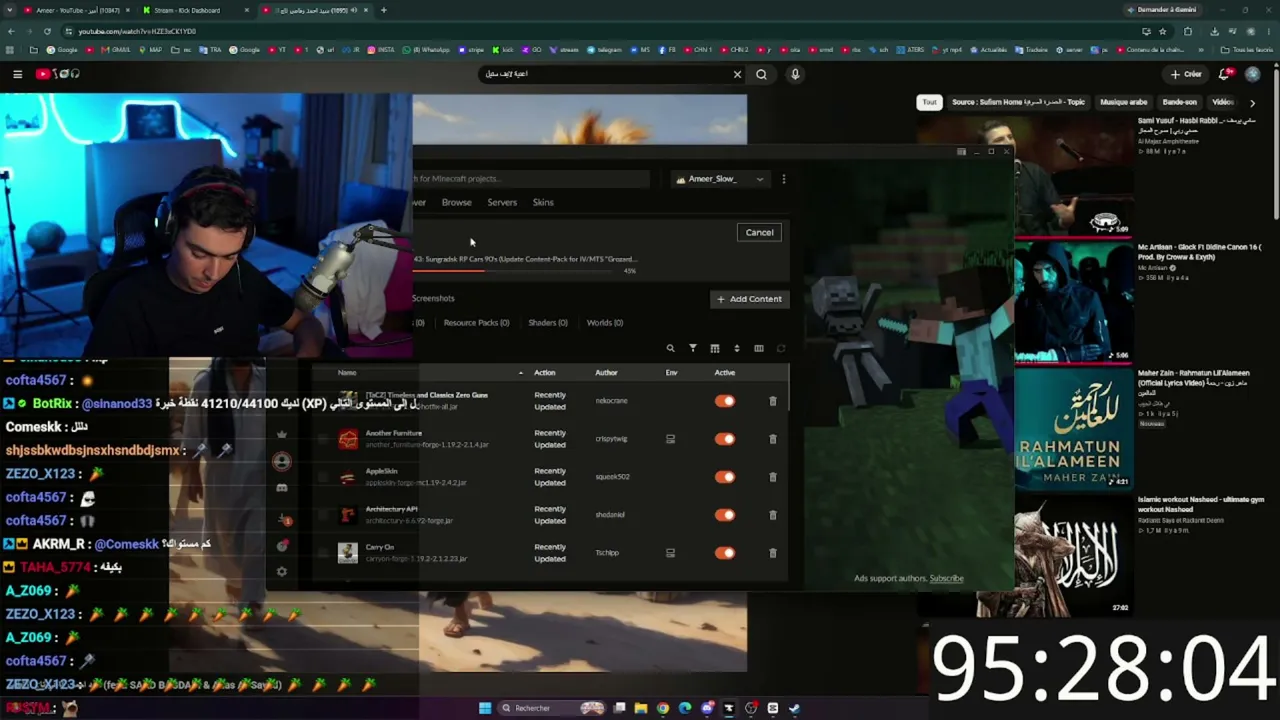Select the Tout filter chip on YouTube

click(x=930, y=102)
